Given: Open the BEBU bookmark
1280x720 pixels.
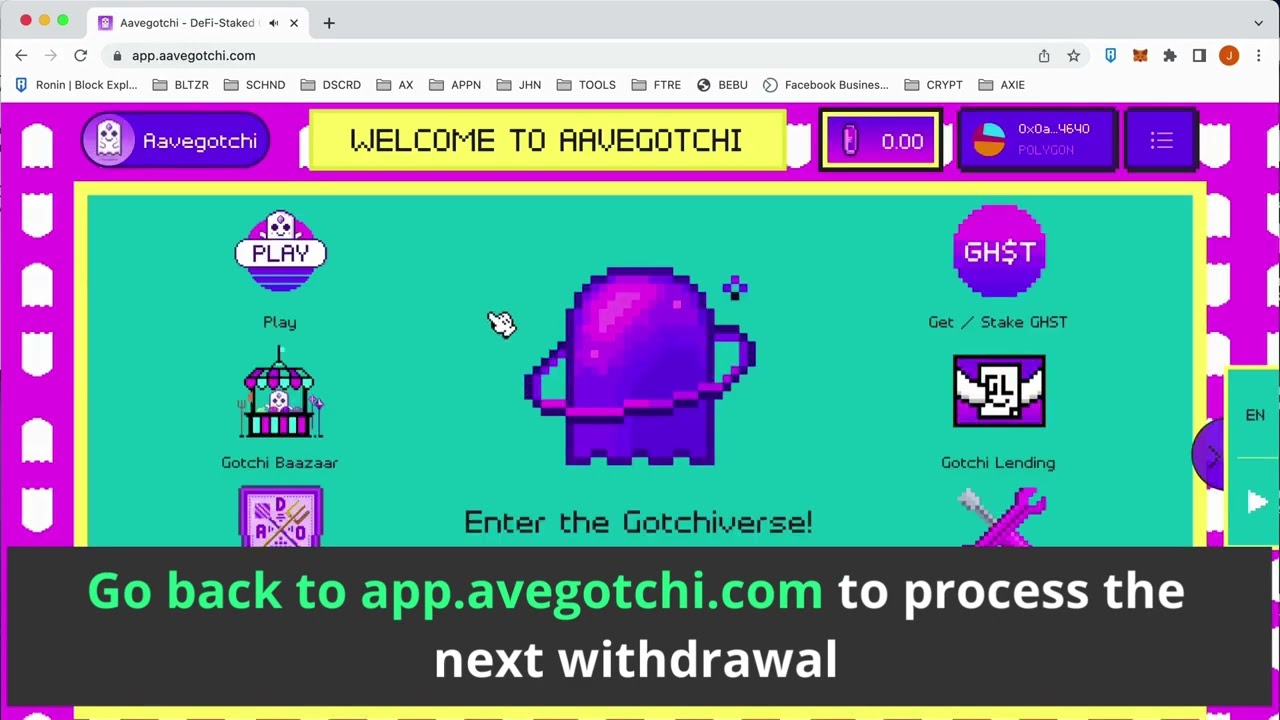Looking at the screenshot, I should coord(722,85).
